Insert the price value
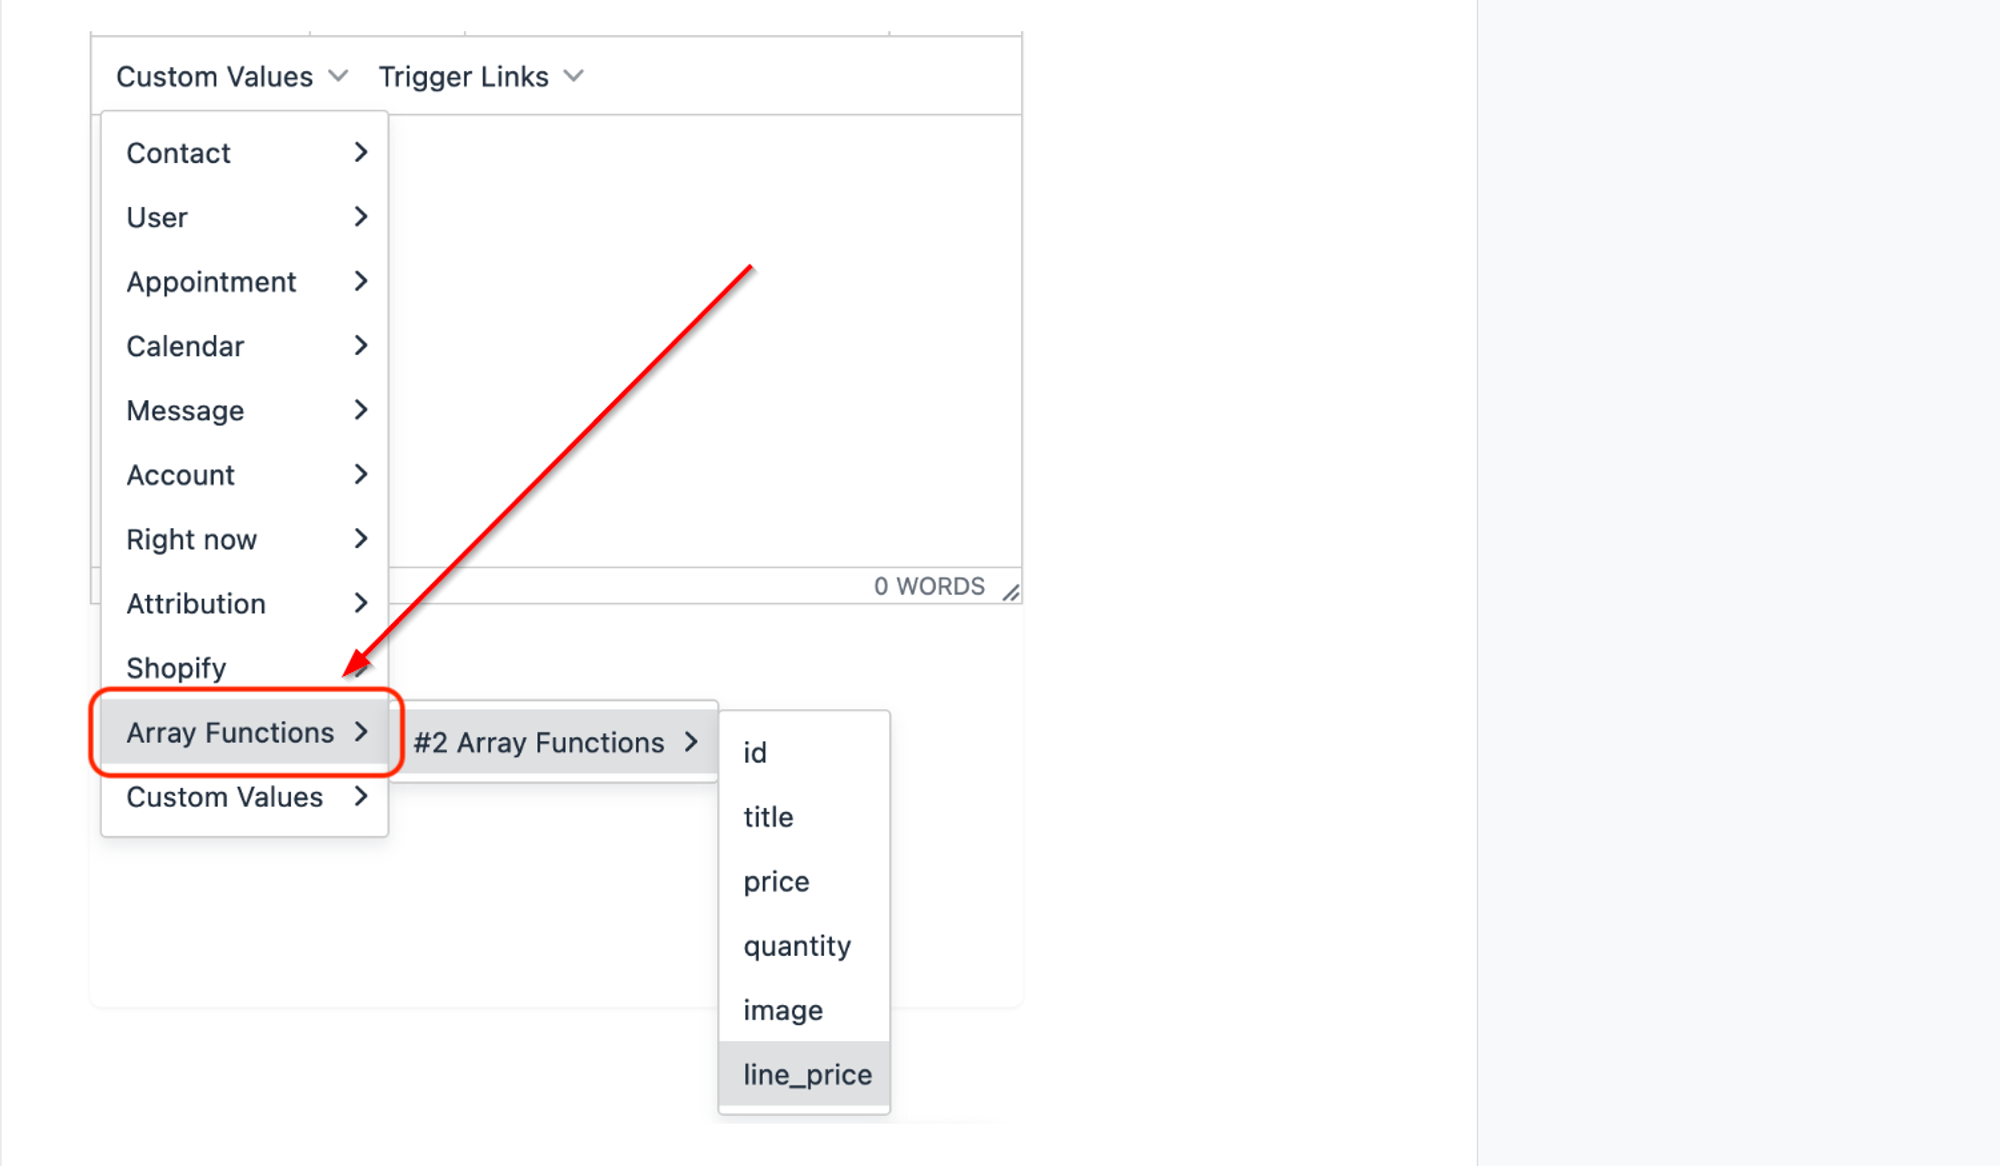The height and width of the screenshot is (1166, 2000). (x=804, y=881)
